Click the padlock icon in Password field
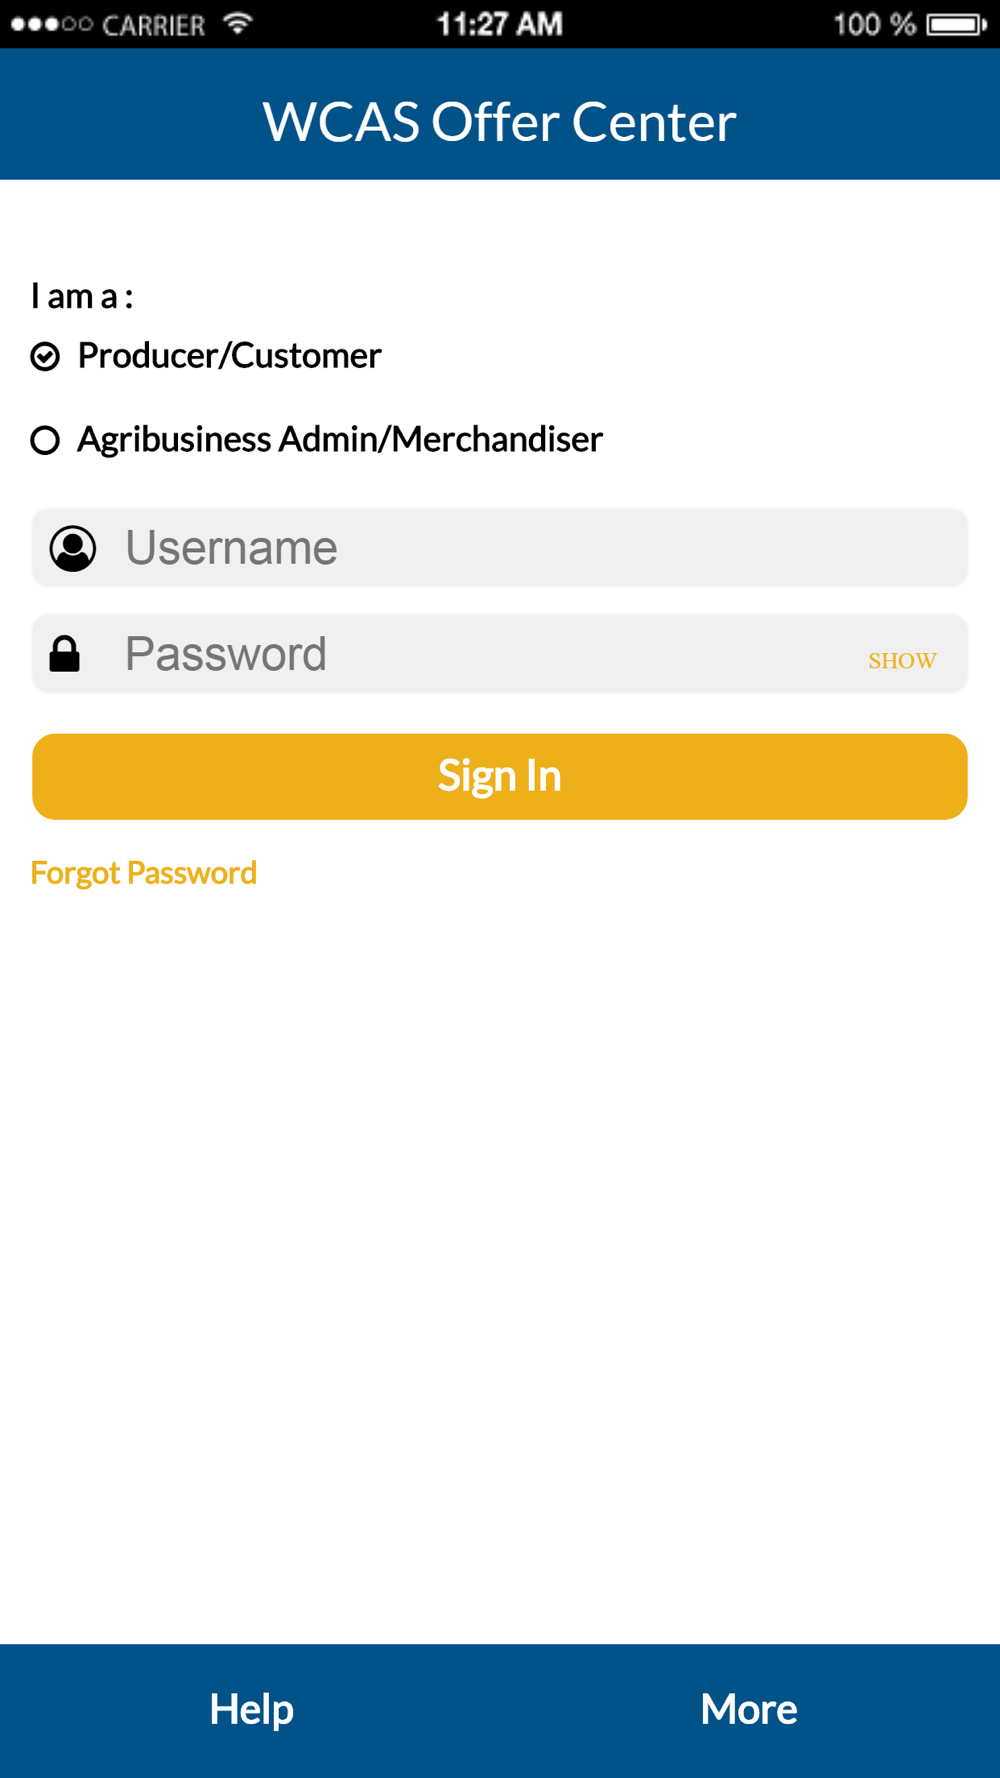The image size is (1000, 1778). pos(65,654)
